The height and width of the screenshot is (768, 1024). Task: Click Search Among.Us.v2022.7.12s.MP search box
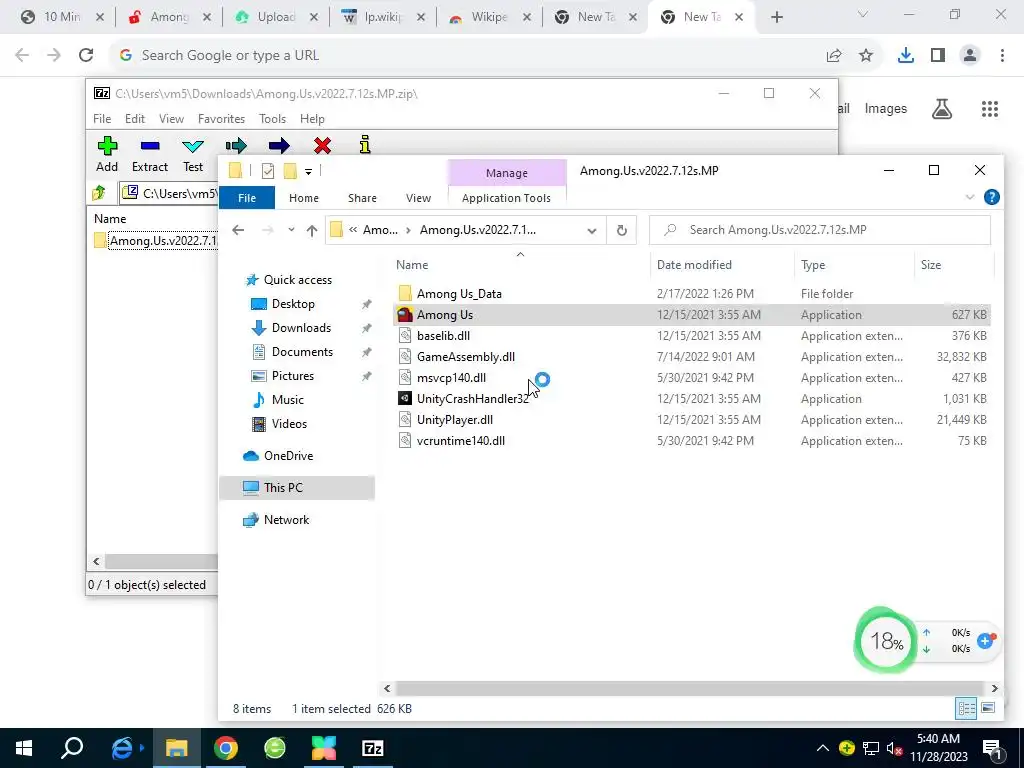(820, 230)
